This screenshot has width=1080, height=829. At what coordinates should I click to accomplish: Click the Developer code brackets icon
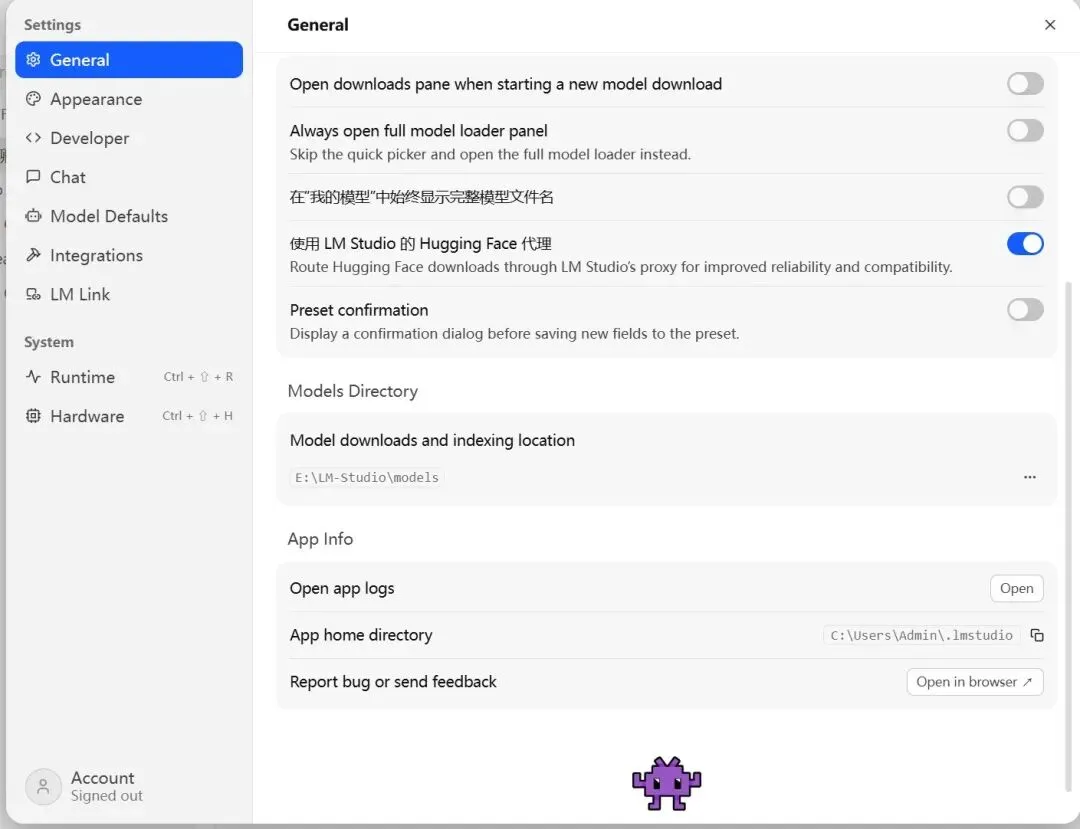click(x=34, y=138)
